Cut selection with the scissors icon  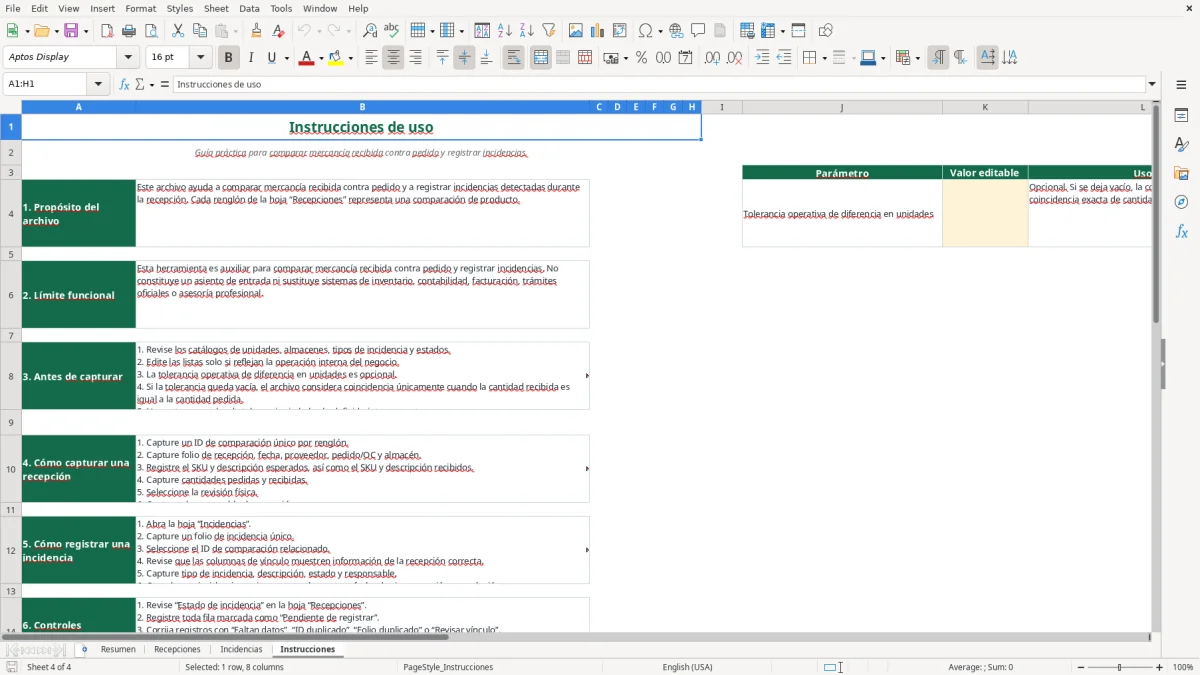tap(178, 31)
